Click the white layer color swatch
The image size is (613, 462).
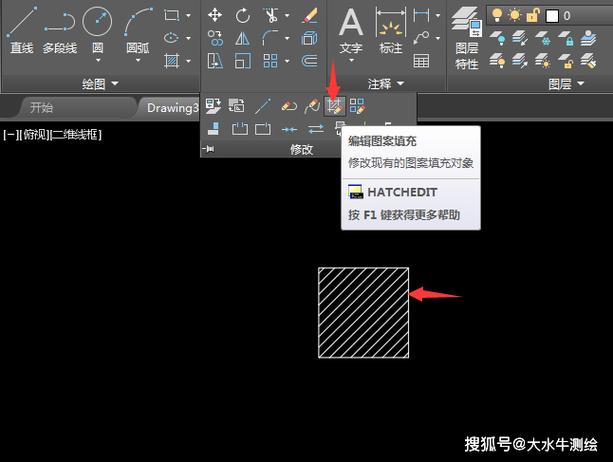coord(551,16)
